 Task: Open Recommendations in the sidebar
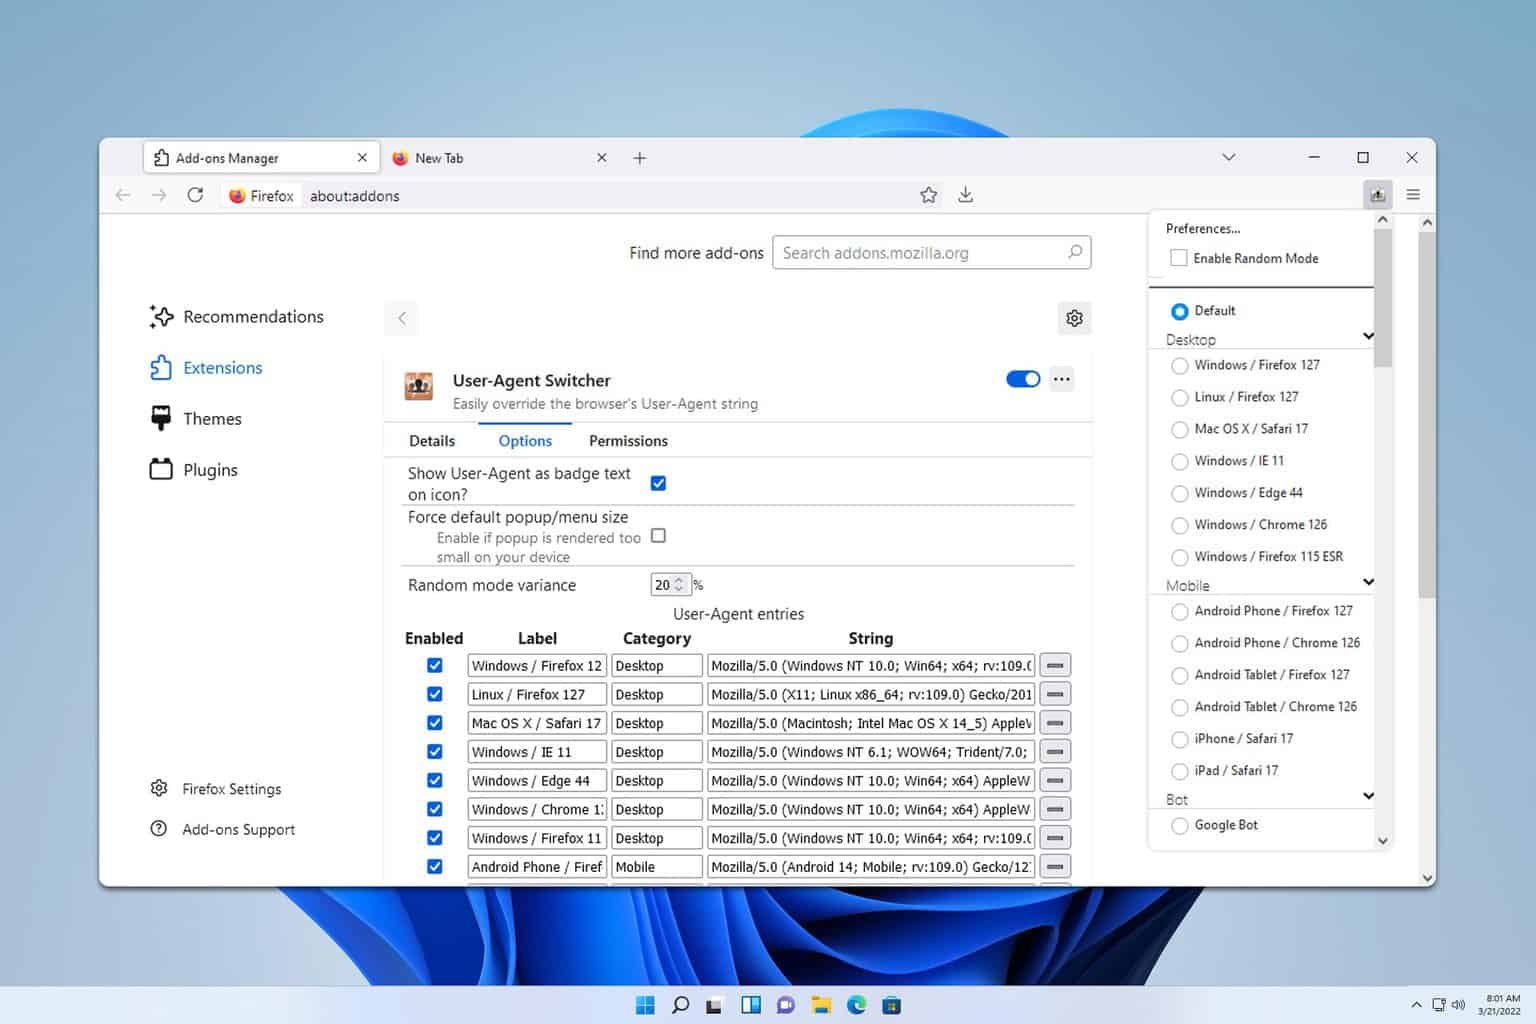pyautogui.click(x=237, y=317)
